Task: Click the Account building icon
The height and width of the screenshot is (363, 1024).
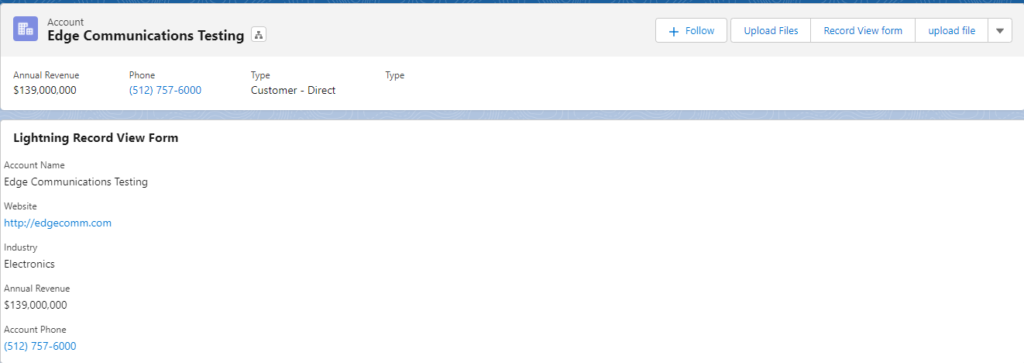Action: [x=25, y=29]
